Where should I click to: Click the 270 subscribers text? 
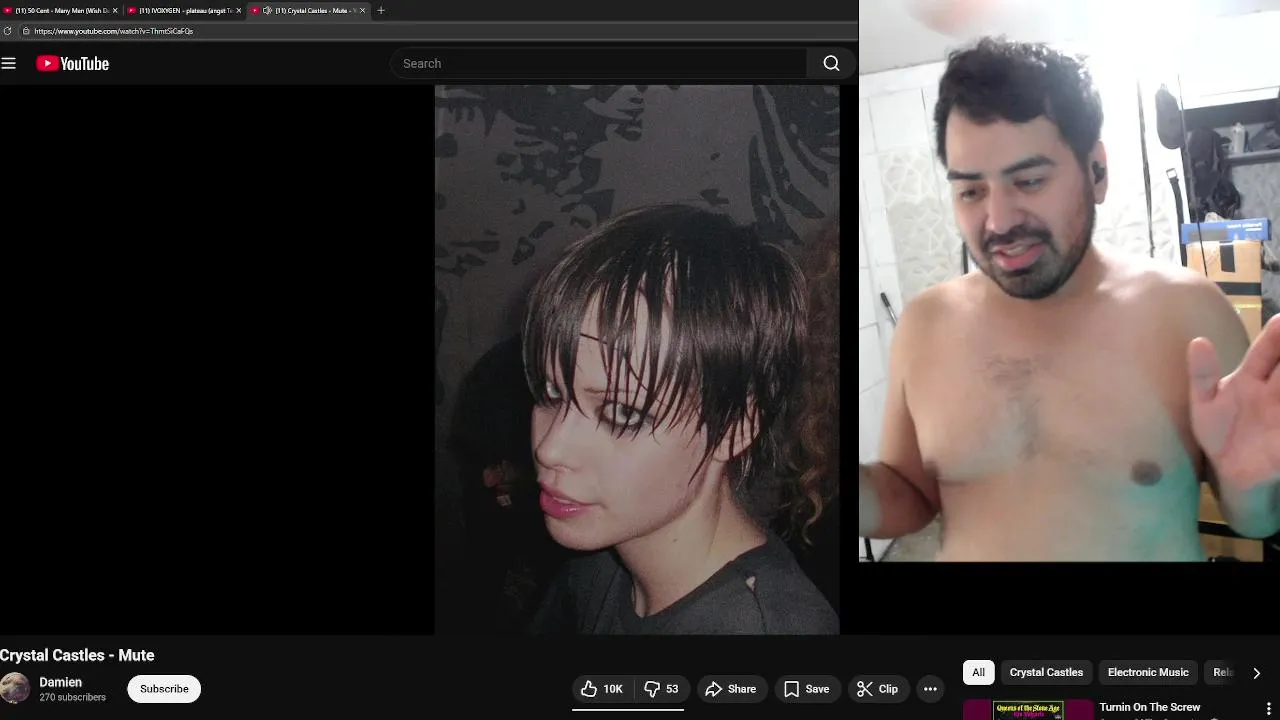pyautogui.click(x=72, y=697)
